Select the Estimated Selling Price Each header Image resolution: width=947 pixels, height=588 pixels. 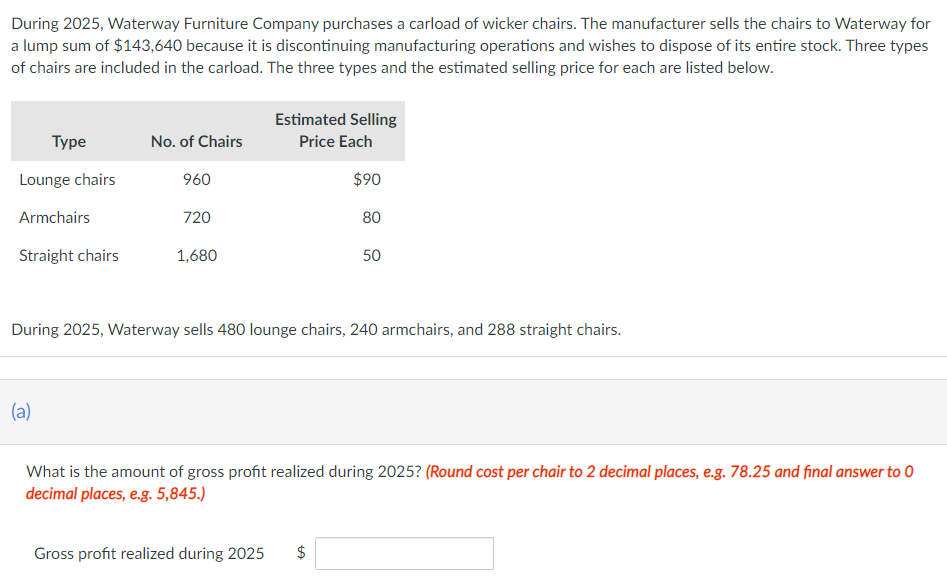tap(336, 130)
